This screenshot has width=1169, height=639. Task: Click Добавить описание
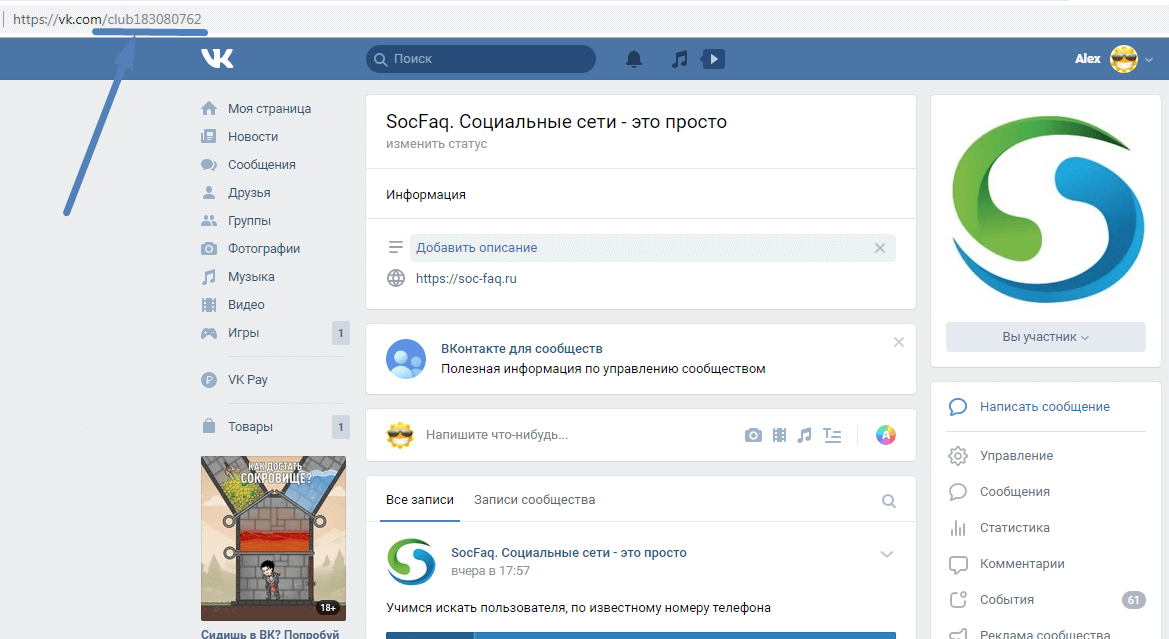coord(476,248)
